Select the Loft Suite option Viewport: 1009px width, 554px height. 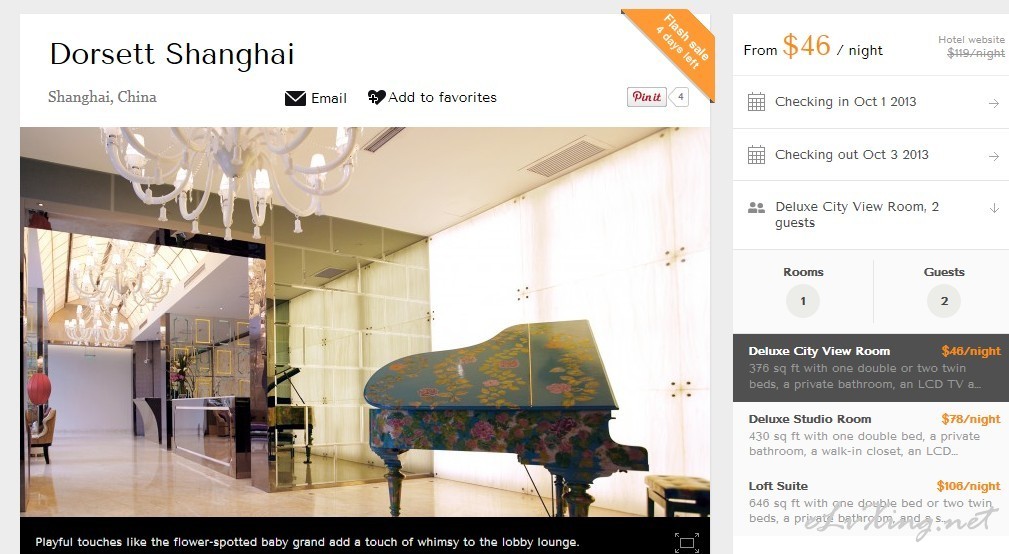(871, 502)
